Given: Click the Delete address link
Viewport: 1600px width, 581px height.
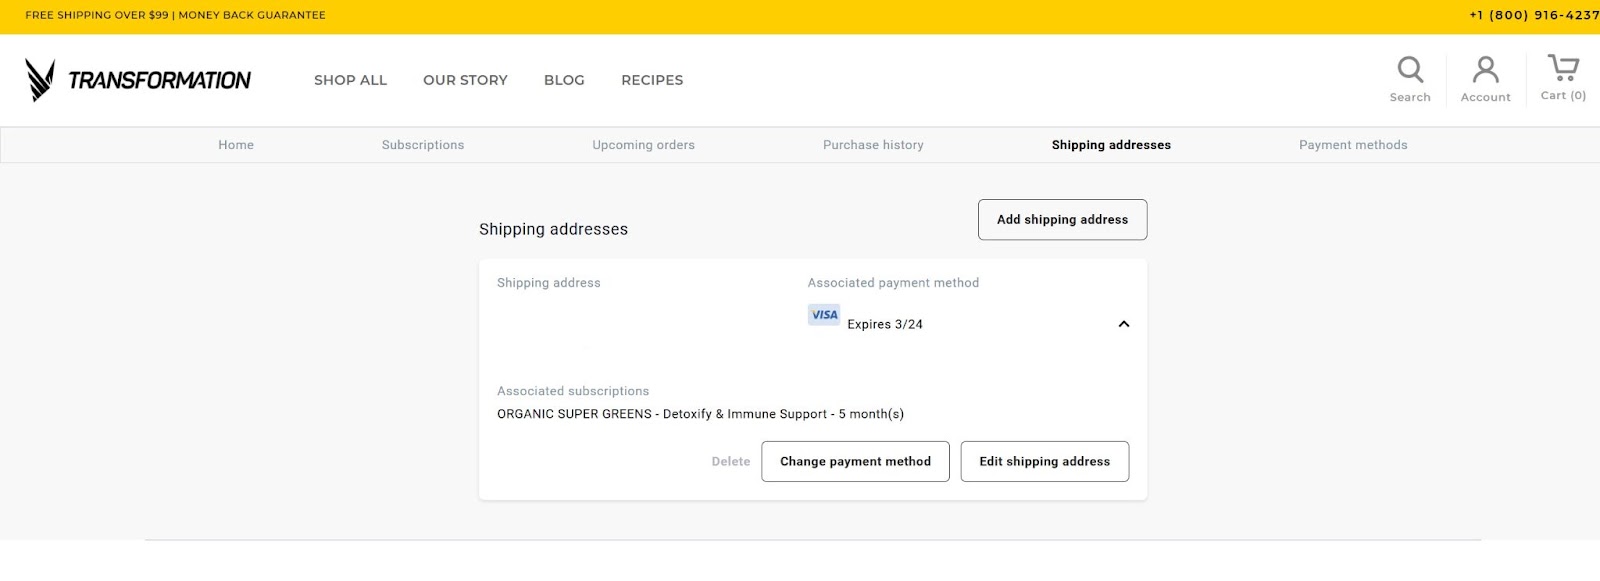Looking at the screenshot, I should [731, 462].
